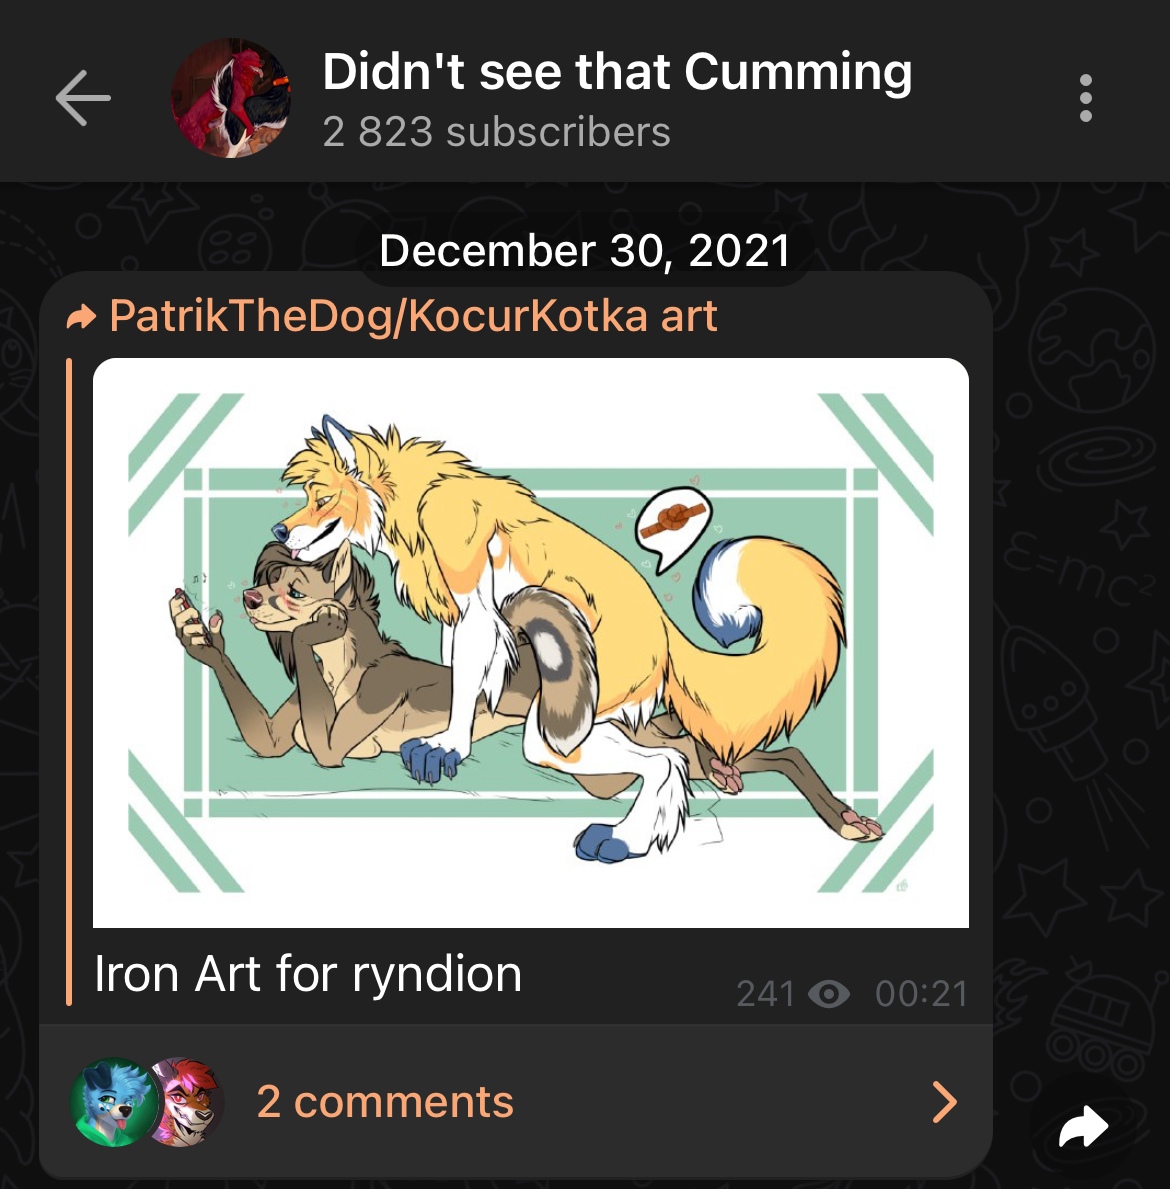Image resolution: width=1170 pixels, height=1189 pixels.
Task: Share the post with the round forward button
Action: [1084, 1127]
